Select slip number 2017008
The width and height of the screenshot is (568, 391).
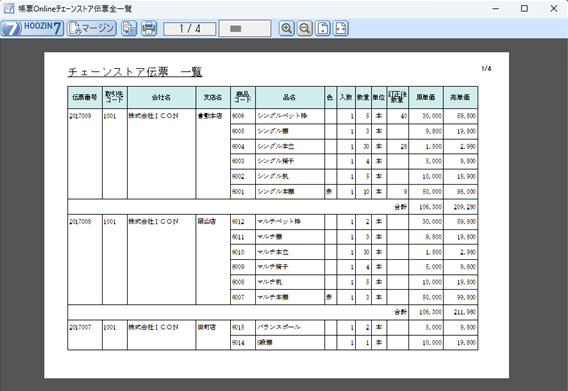tap(80, 221)
